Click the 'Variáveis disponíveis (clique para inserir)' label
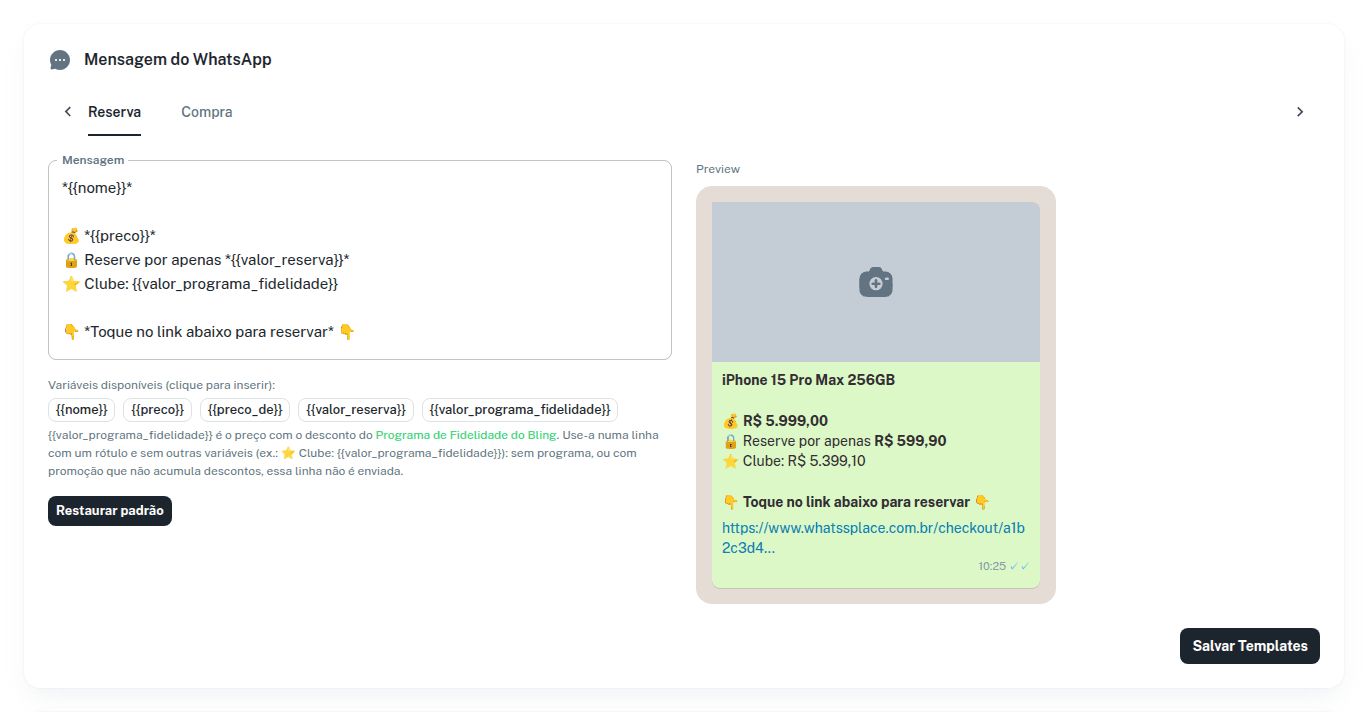The height and width of the screenshot is (712, 1368). pyautogui.click(x=162, y=385)
